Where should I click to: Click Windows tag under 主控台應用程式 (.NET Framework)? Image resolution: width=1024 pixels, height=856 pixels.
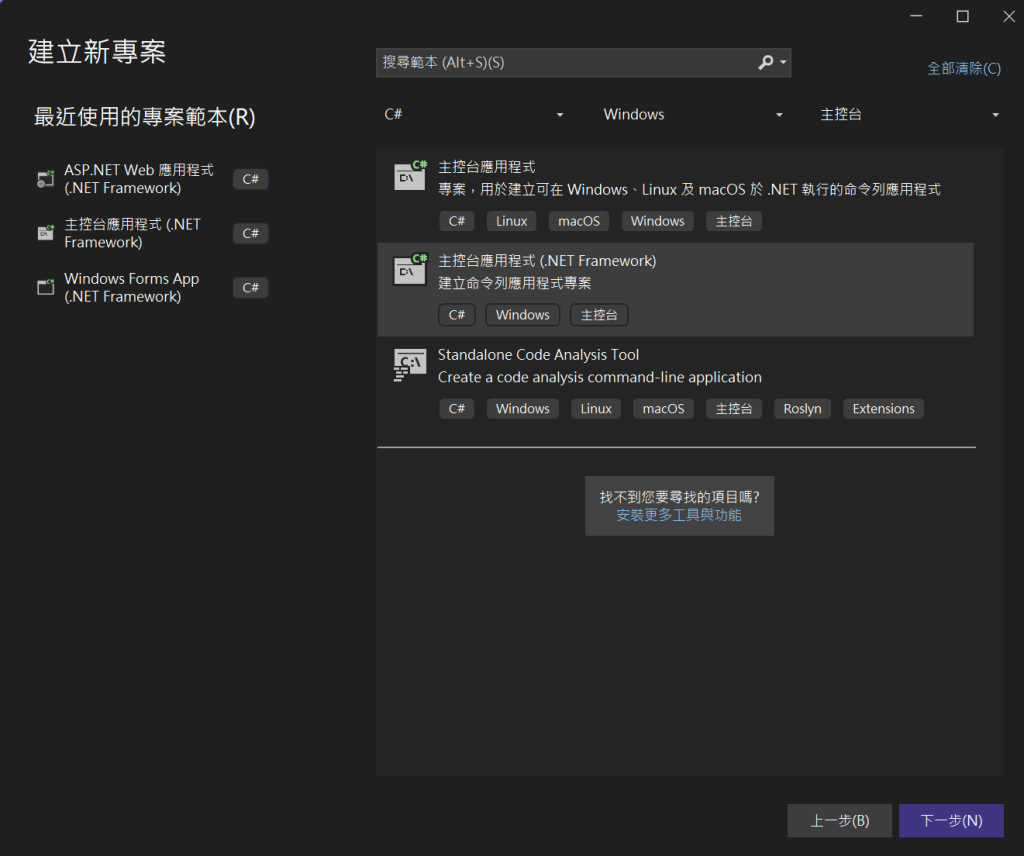(x=522, y=315)
